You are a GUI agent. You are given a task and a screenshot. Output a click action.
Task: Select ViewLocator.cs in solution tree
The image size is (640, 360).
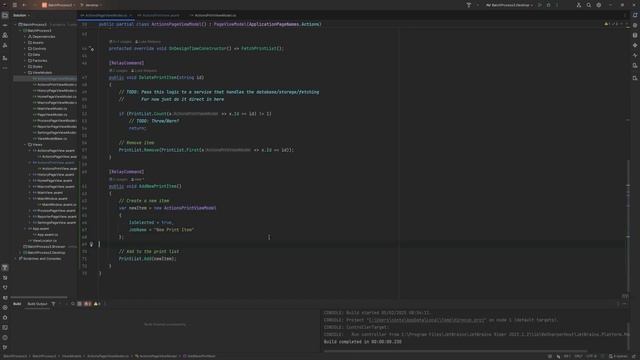(x=42, y=241)
